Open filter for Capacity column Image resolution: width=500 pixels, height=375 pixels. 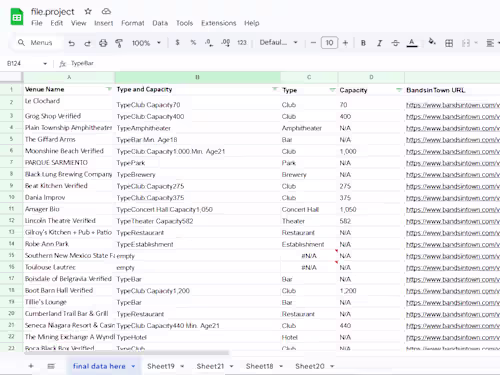(x=399, y=90)
